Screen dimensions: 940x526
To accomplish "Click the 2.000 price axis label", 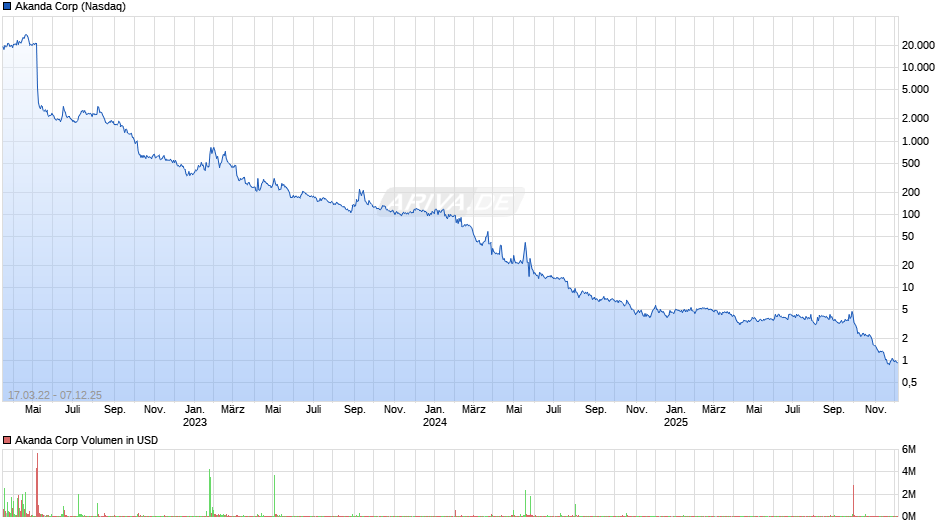I will click(915, 118).
